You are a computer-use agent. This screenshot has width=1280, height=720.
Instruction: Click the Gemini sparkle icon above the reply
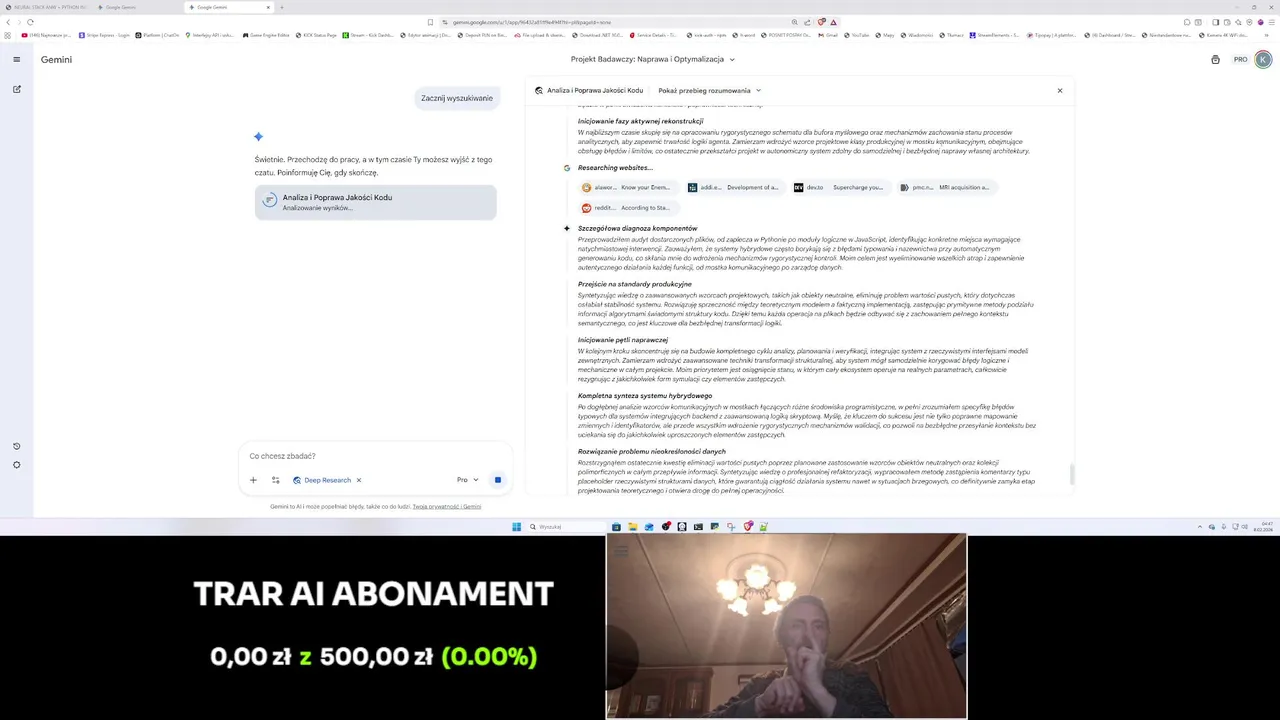(258, 136)
